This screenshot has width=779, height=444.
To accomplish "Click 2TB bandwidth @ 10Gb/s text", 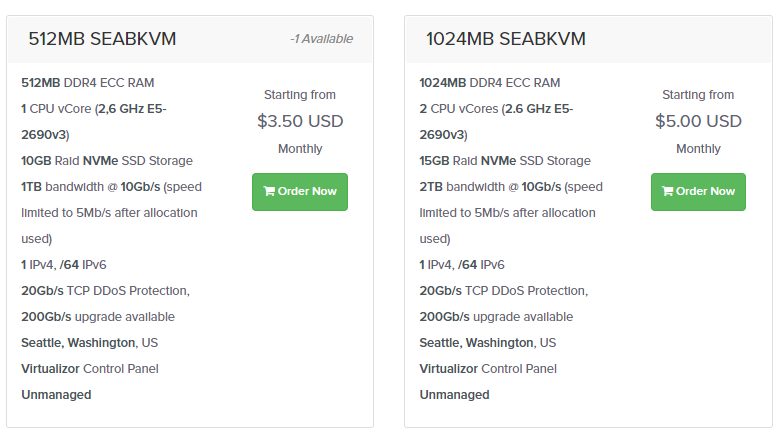I will (x=490, y=187).
